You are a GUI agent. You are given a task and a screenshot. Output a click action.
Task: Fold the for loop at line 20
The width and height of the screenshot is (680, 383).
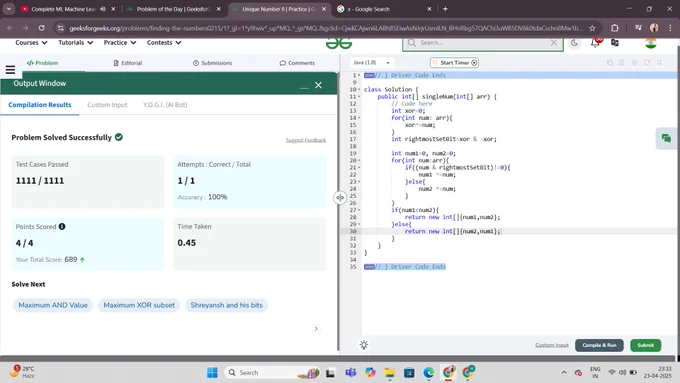click(359, 160)
